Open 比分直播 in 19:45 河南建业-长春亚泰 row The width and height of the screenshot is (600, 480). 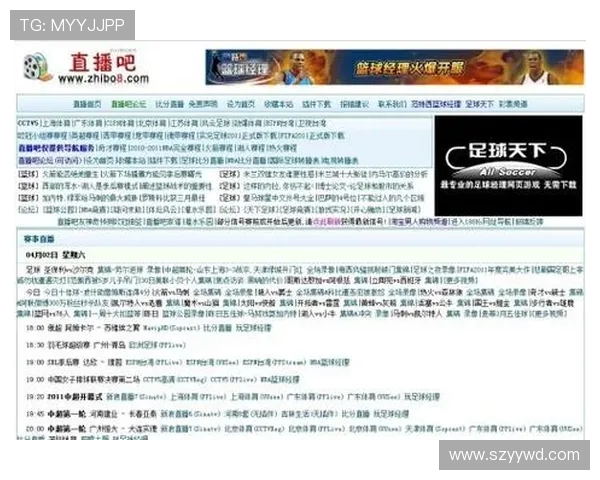click(x=355, y=414)
